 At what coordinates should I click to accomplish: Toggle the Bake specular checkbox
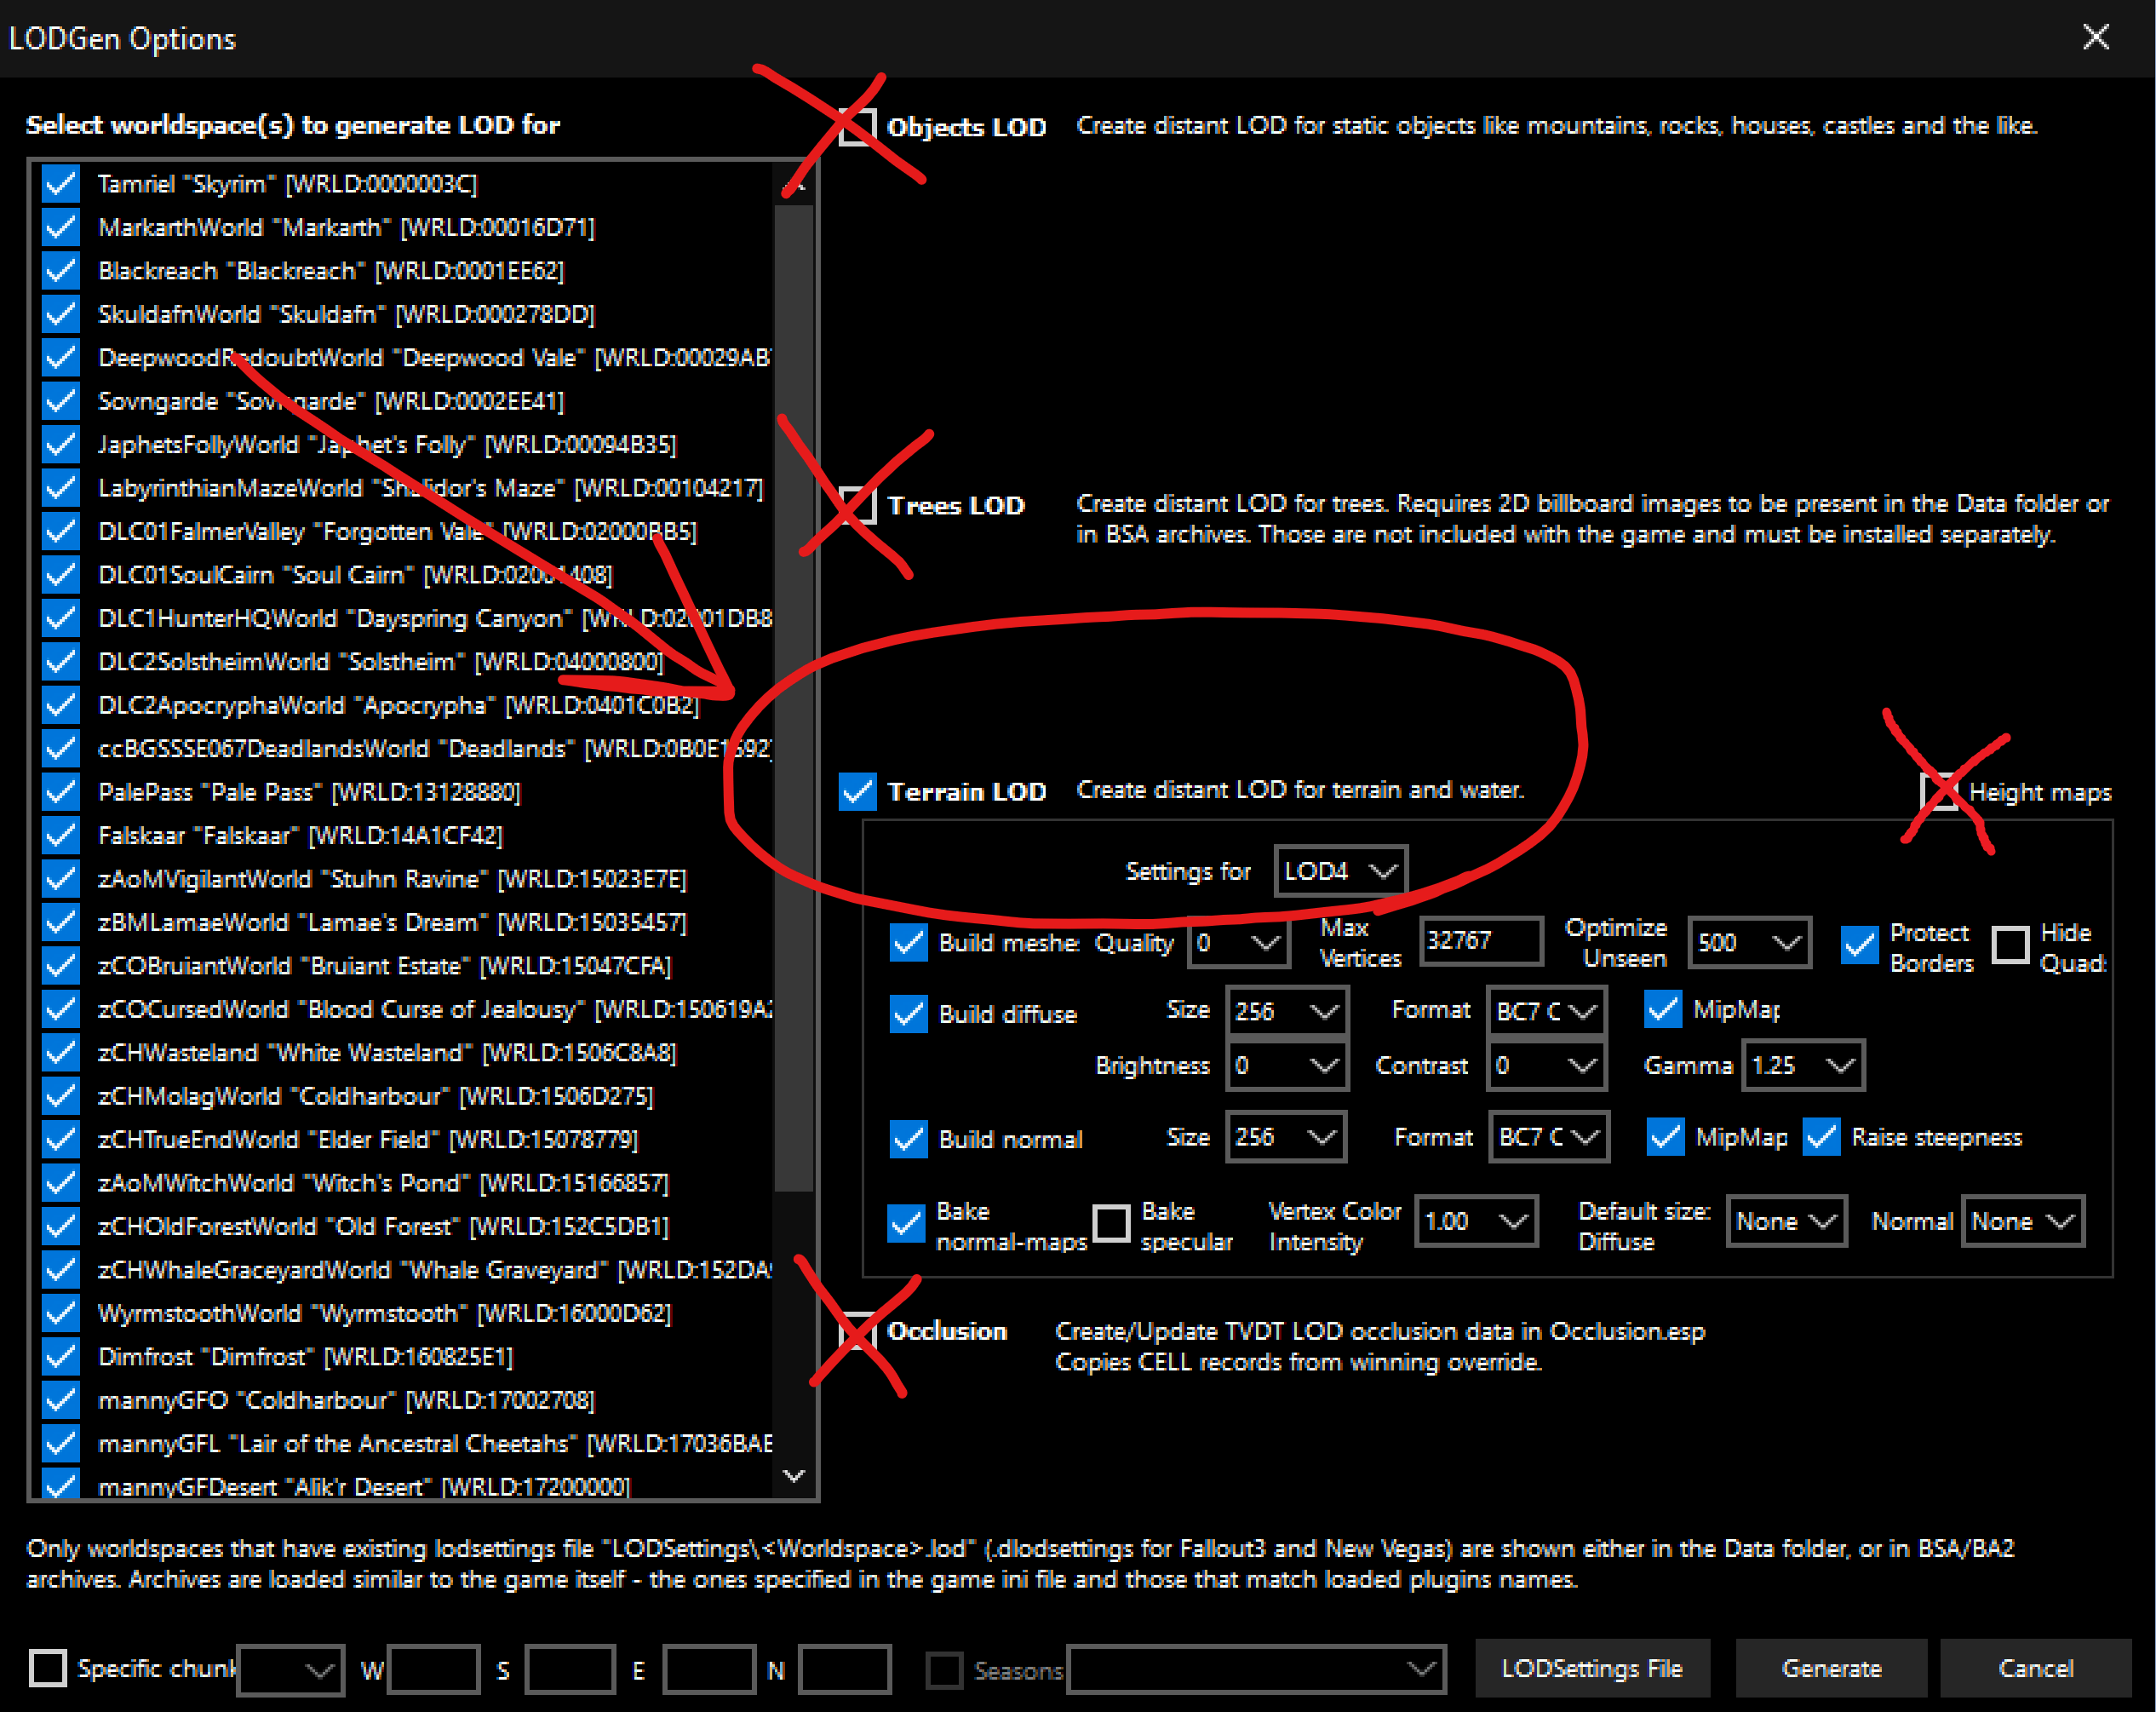pyautogui.click(x=1111, y=1222)
